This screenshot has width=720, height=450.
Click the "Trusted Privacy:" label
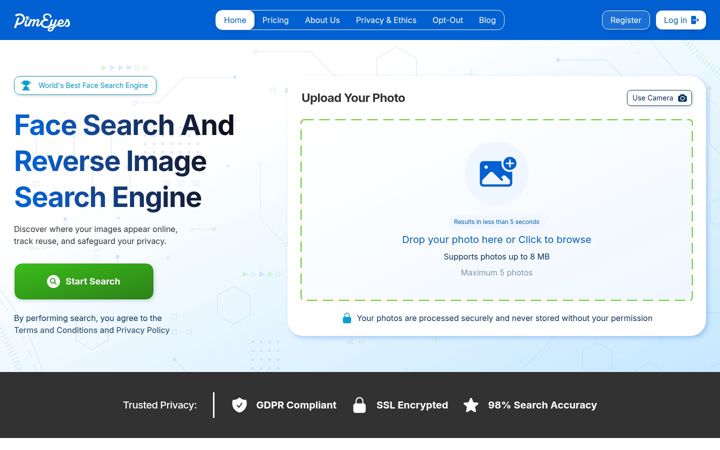pyautogui.click(x=160, y=405)
